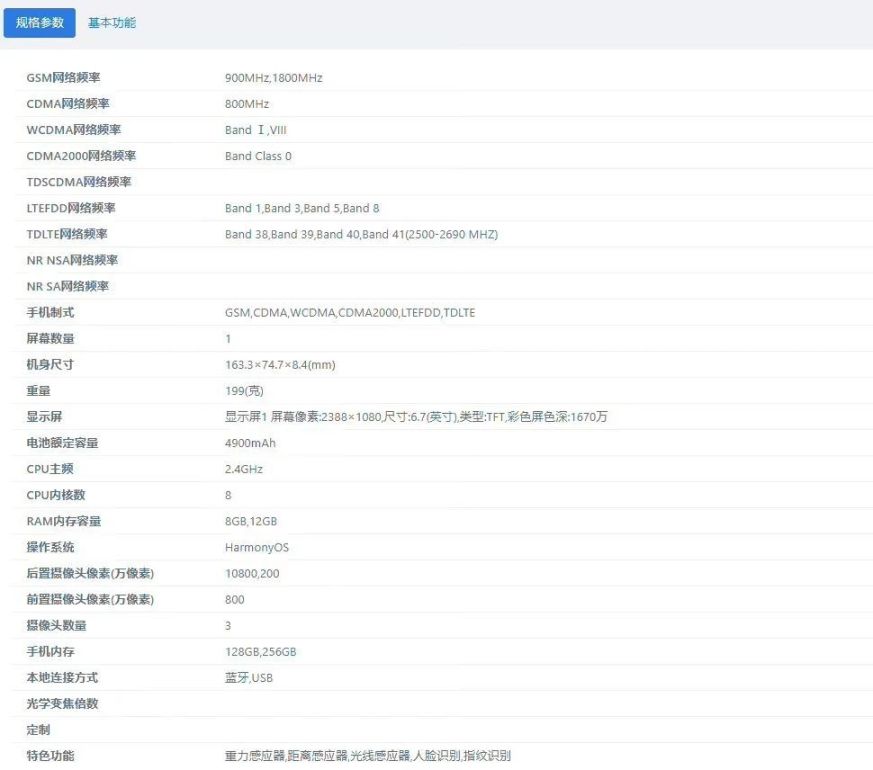Screen dimensions: 873x770
Task: Click the NR NSA网络频率 label
Action: (x=72, y=261)
